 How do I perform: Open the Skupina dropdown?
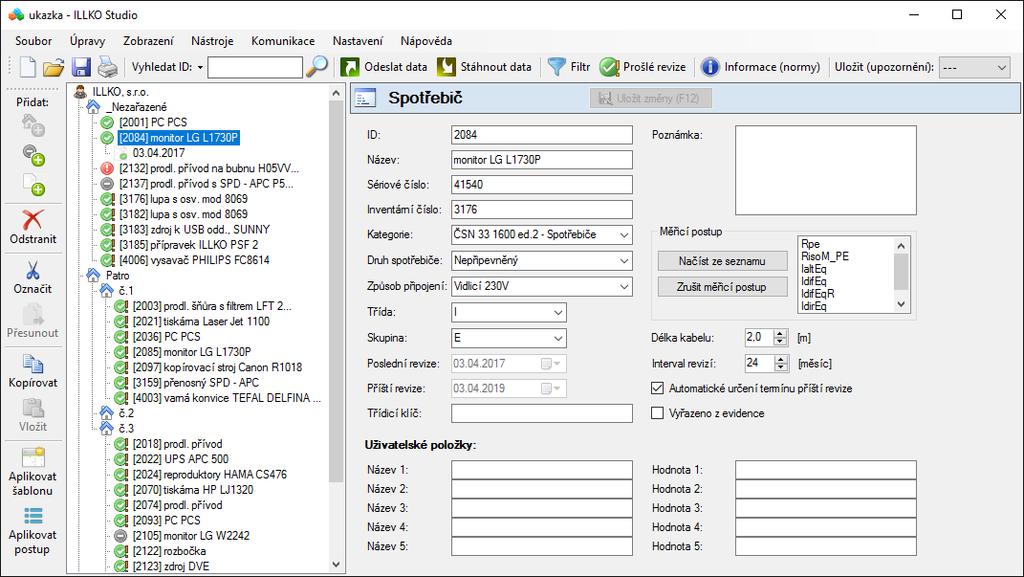(558, 338)
